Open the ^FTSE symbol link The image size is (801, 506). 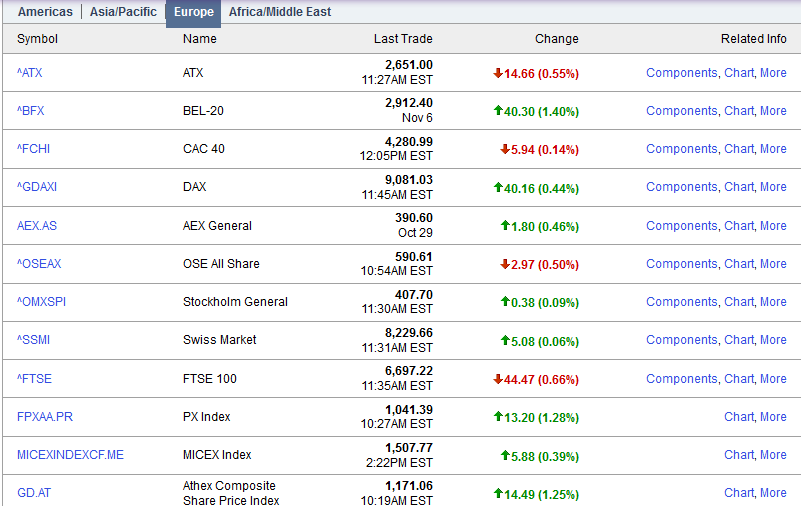coord(34,379)
